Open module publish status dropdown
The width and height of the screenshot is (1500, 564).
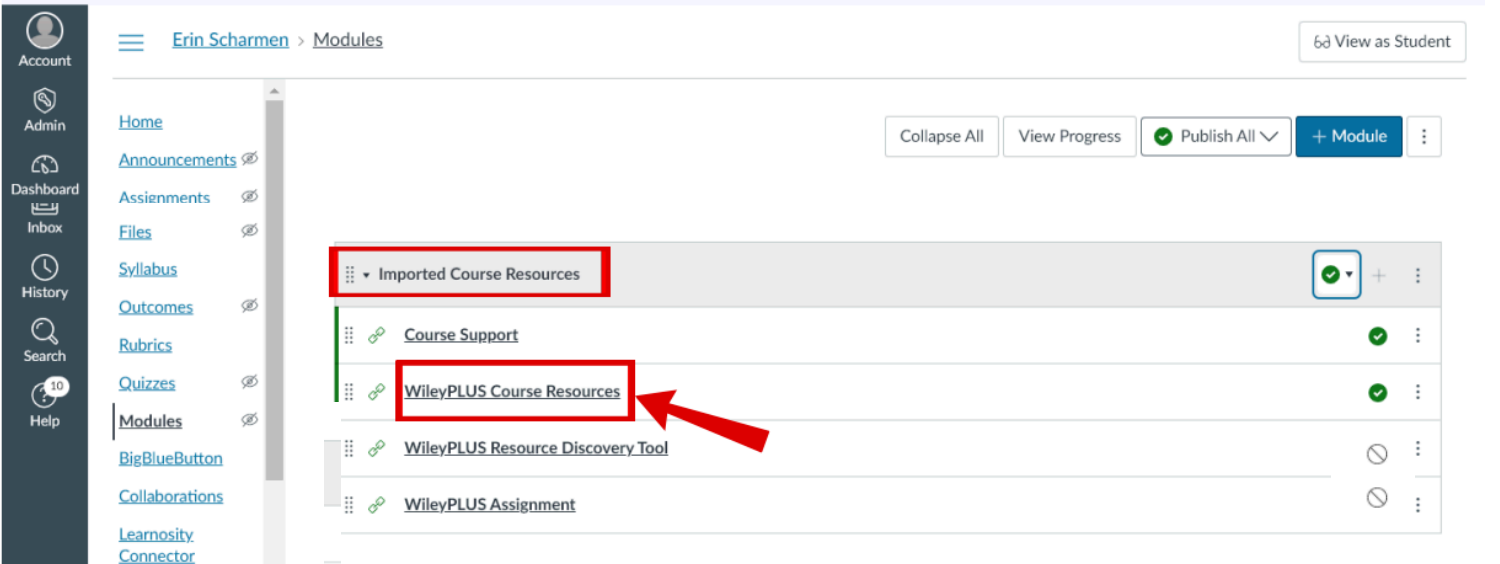pyautogui.click(x=1337, y=275)
